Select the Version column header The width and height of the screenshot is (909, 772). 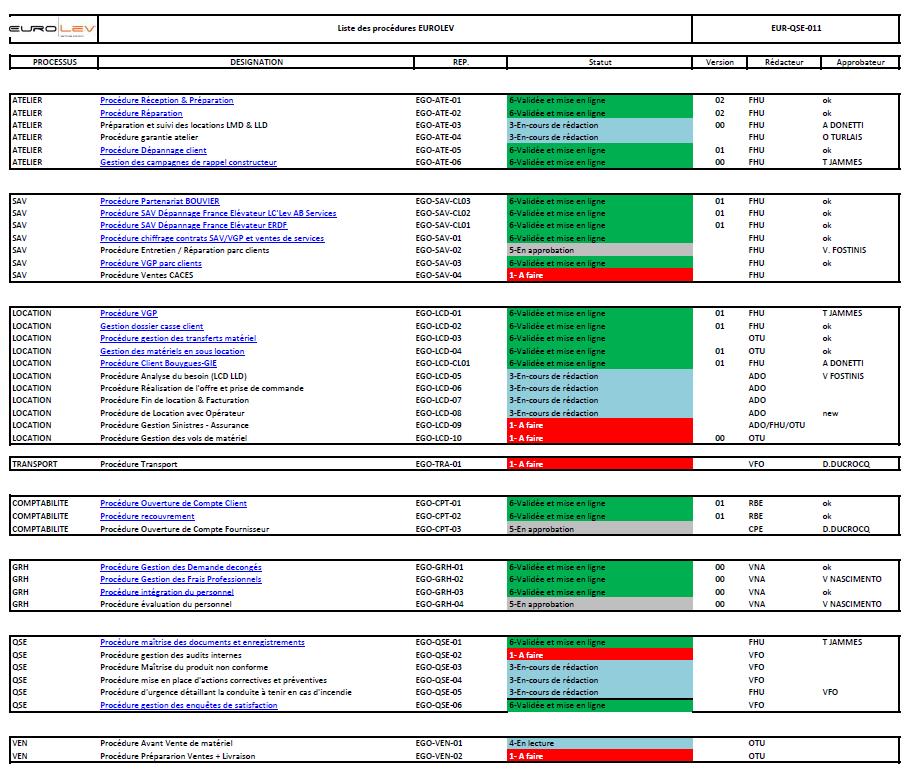pos(719,62)
